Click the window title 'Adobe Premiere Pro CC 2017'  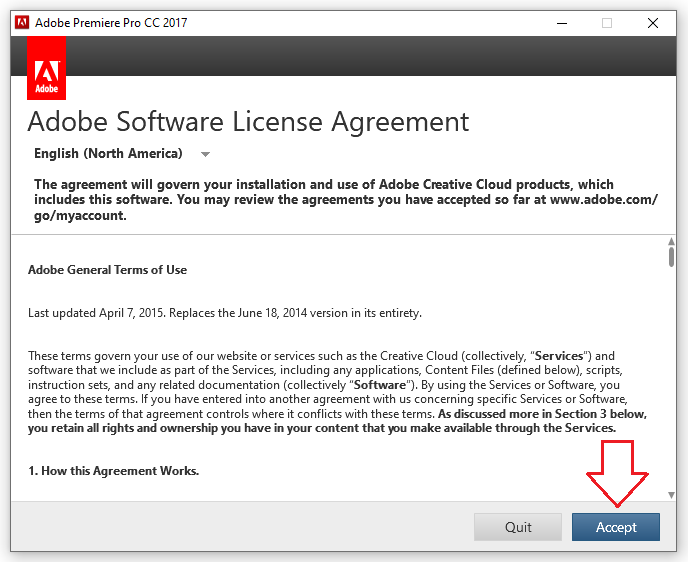click(x=111, y=23)
